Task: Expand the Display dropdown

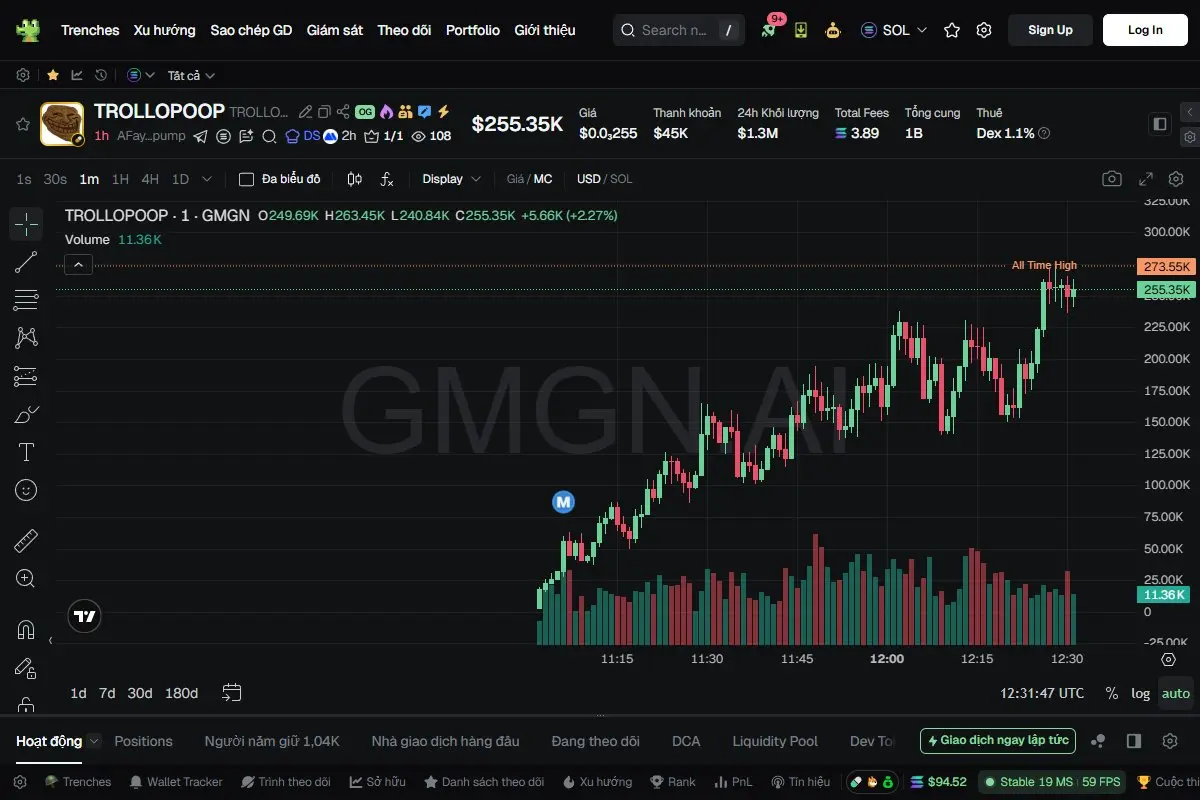Action: click(451, 179)
